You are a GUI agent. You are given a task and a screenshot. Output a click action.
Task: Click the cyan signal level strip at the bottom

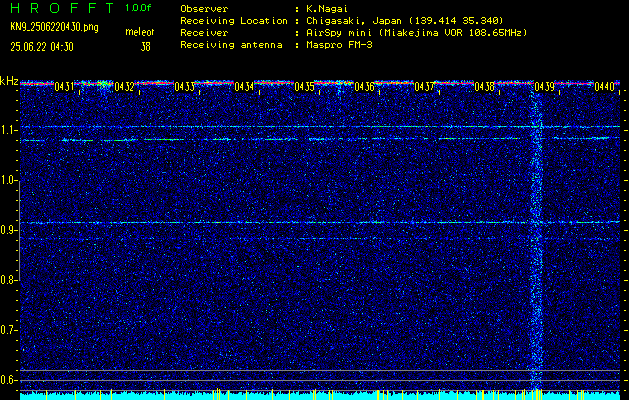click(320, 396)
